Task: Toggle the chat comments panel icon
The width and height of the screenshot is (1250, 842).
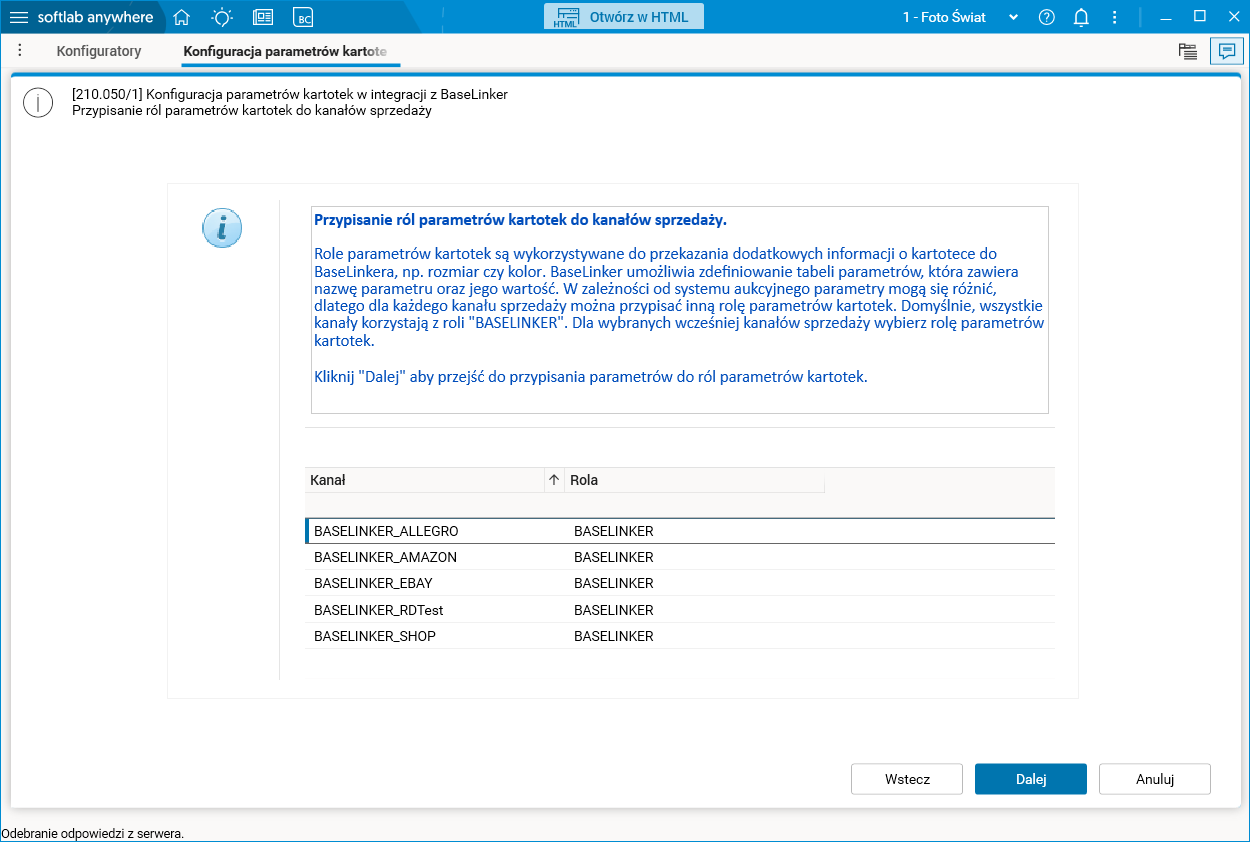Action: coord(1226,52)
